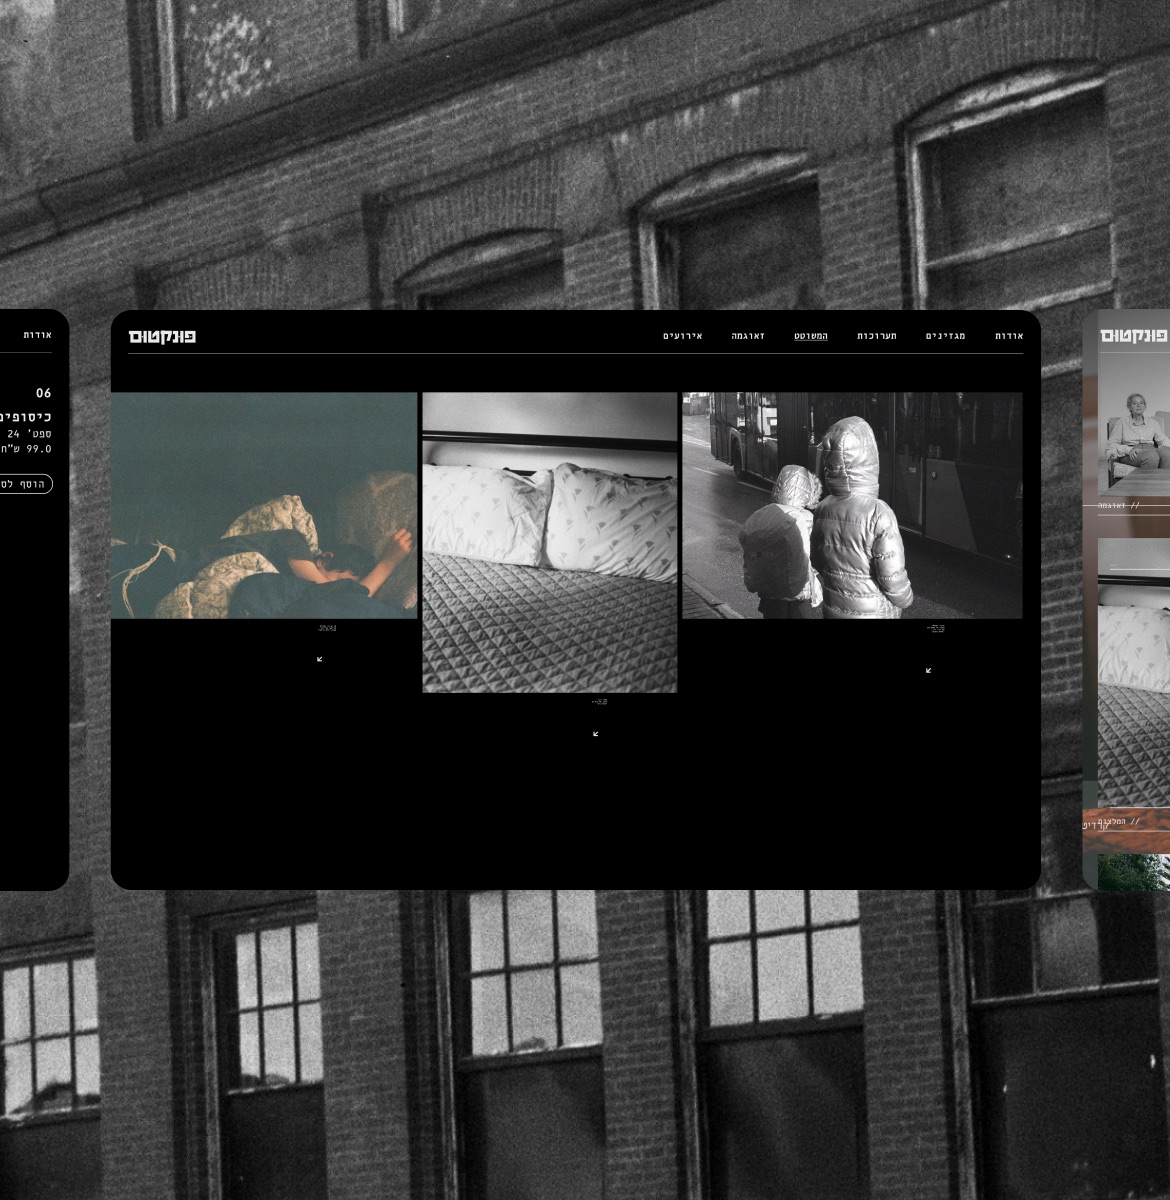Click the כיסופים title in the left window
The image size is (1170, 1200).
coord(26,416)
